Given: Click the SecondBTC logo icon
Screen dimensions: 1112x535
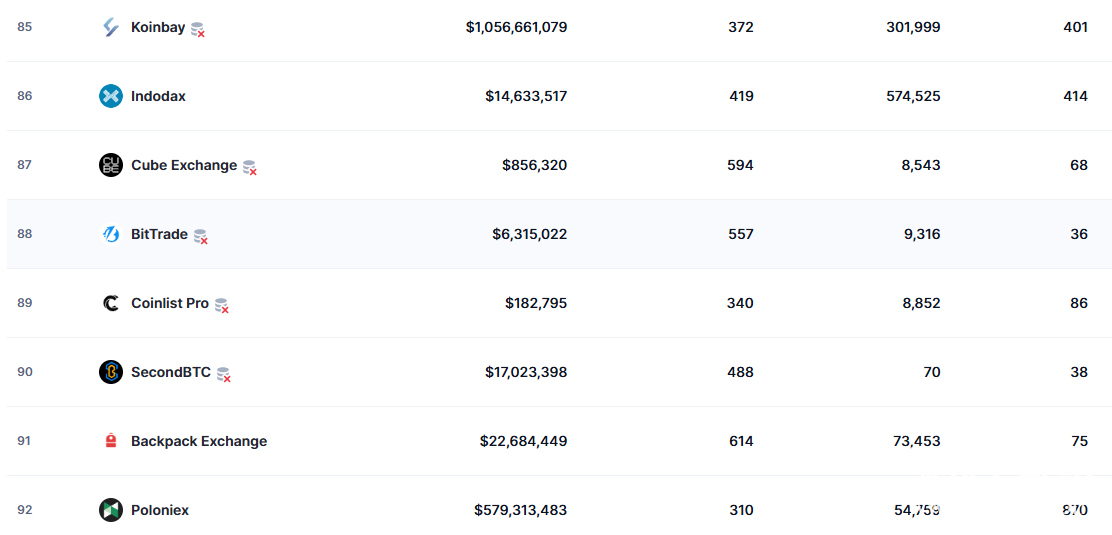Looking at the screenshot, I should (111, 372).
